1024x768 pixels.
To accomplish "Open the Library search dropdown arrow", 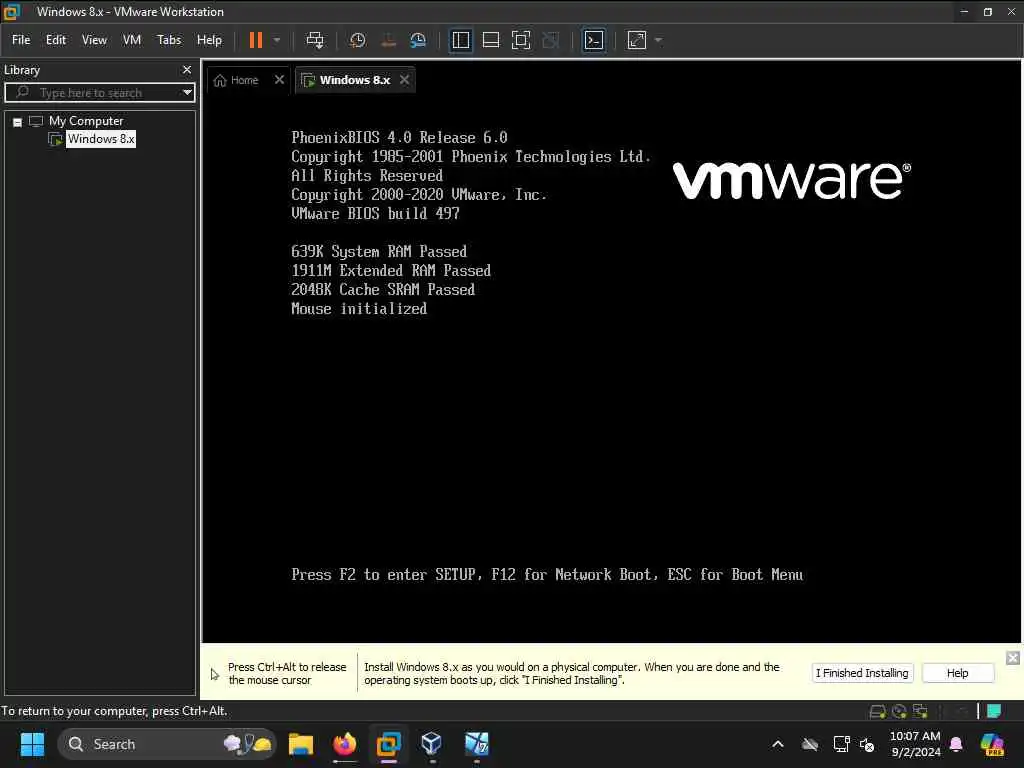I will (187, 93).
